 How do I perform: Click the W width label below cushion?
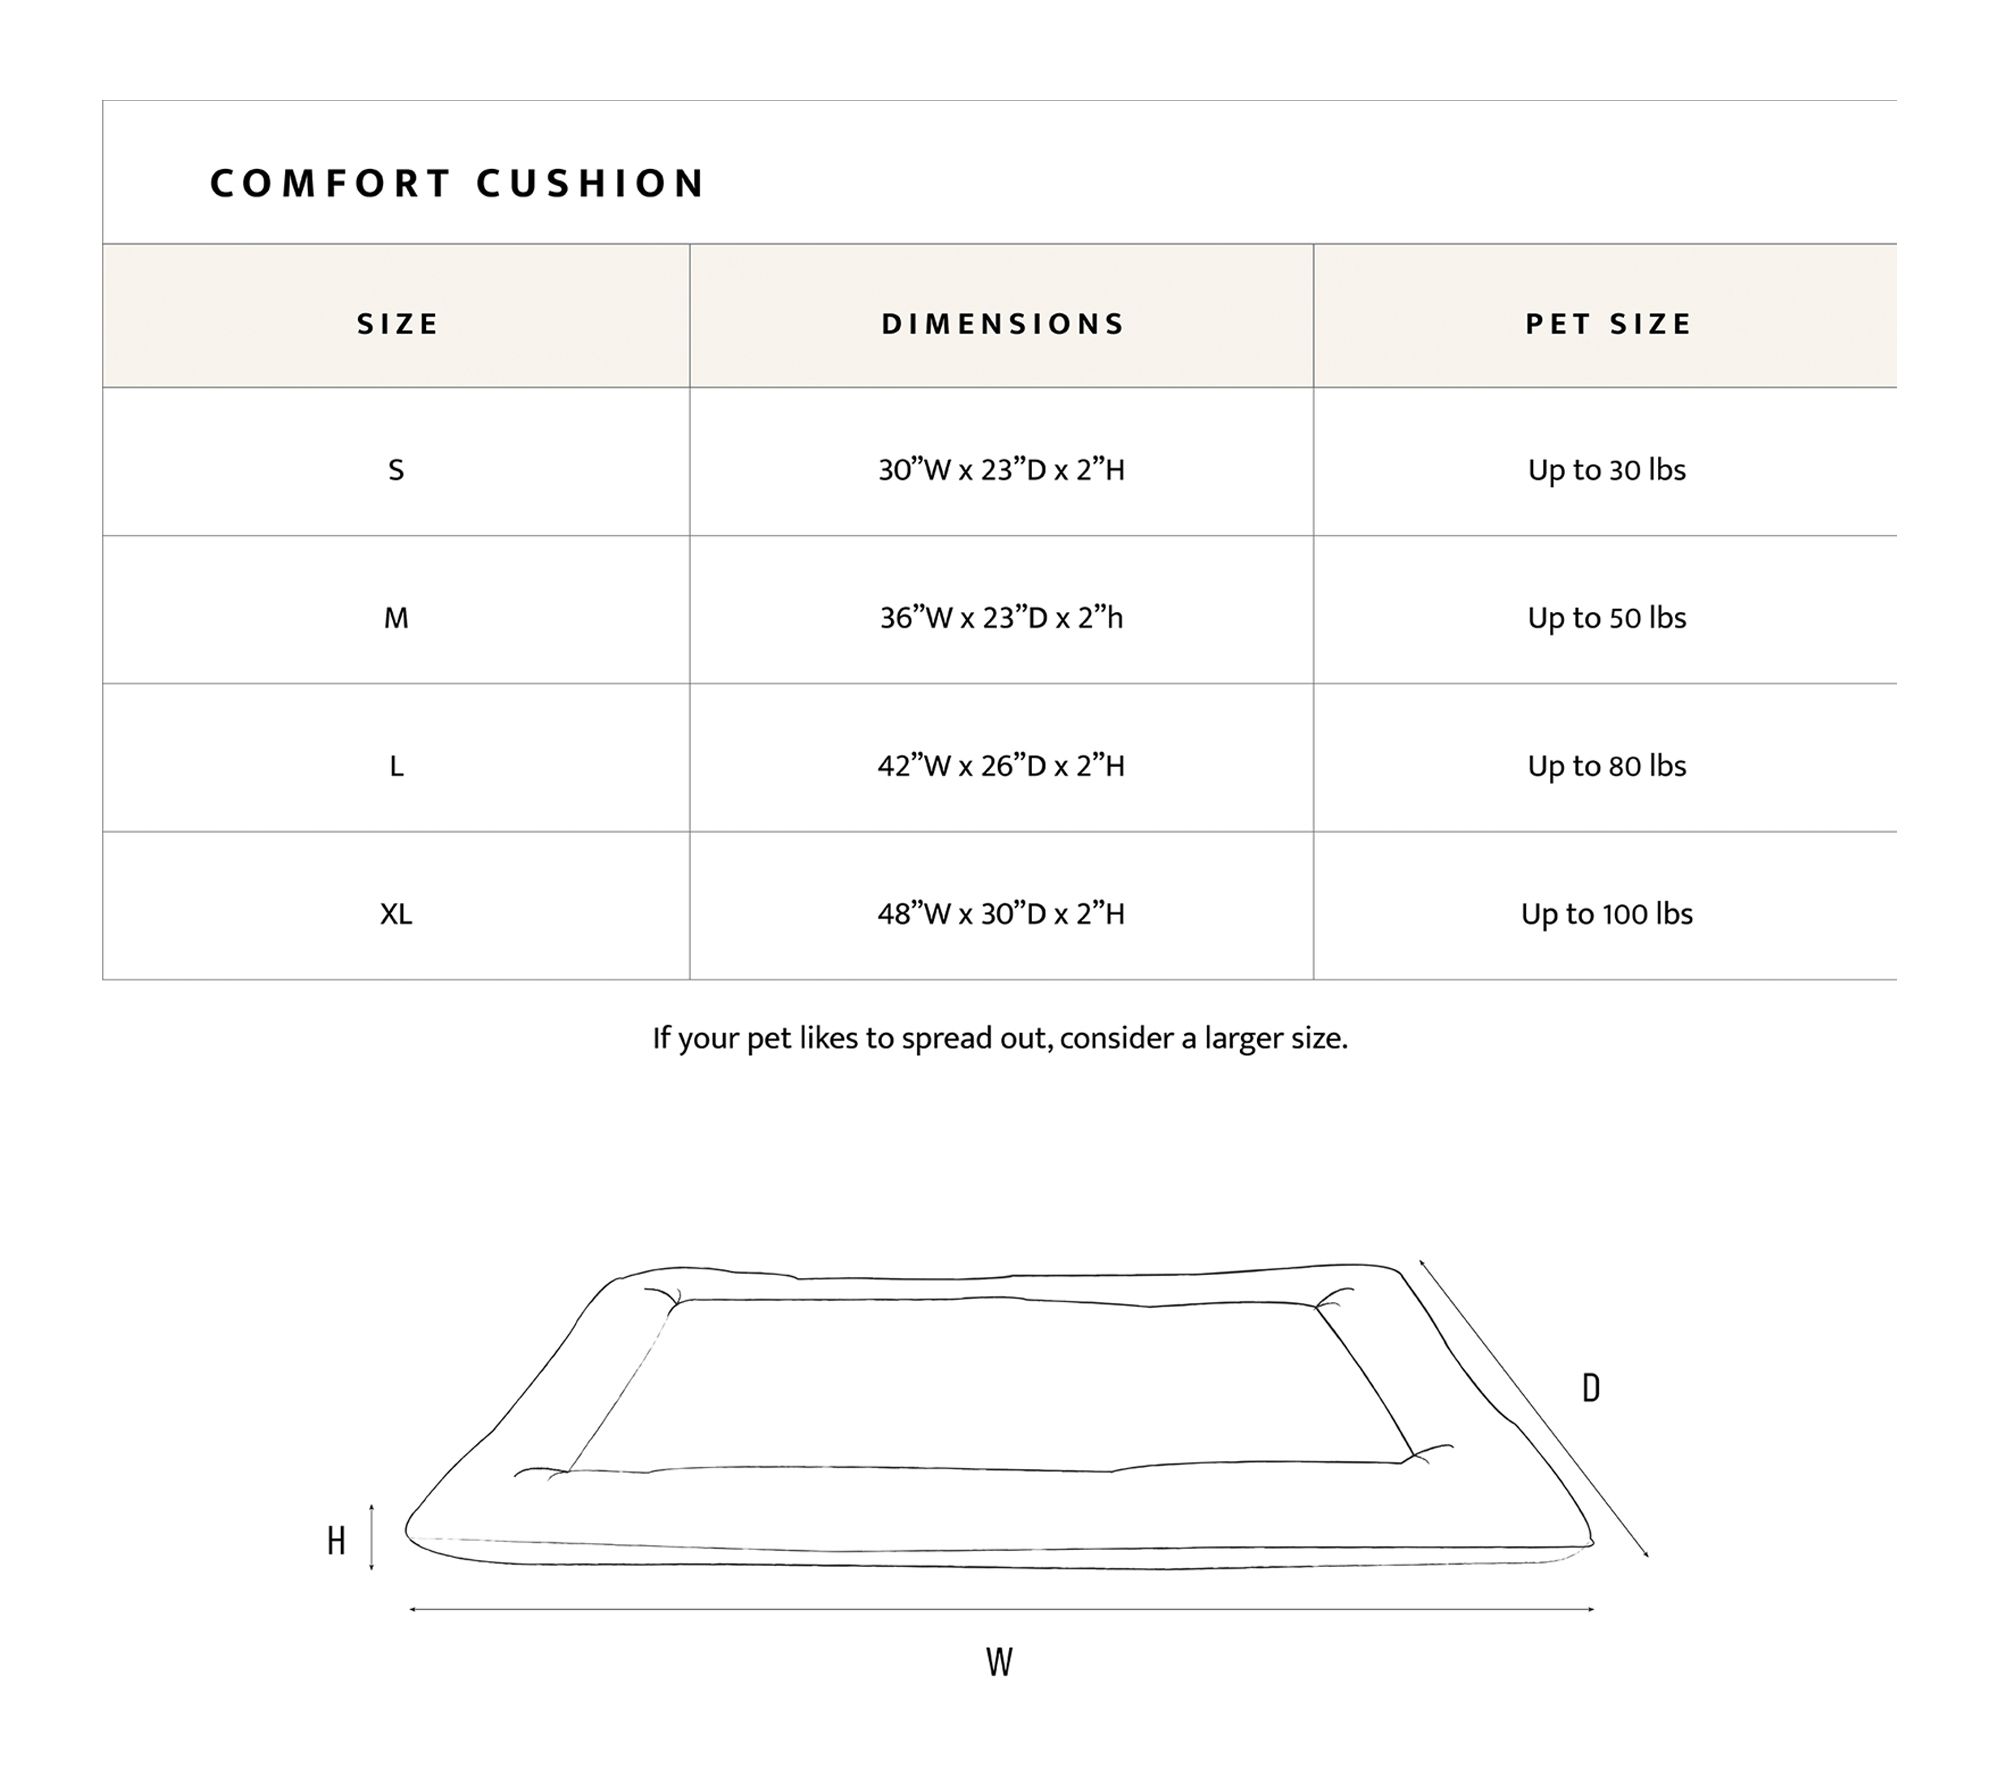coord(999,1662)
